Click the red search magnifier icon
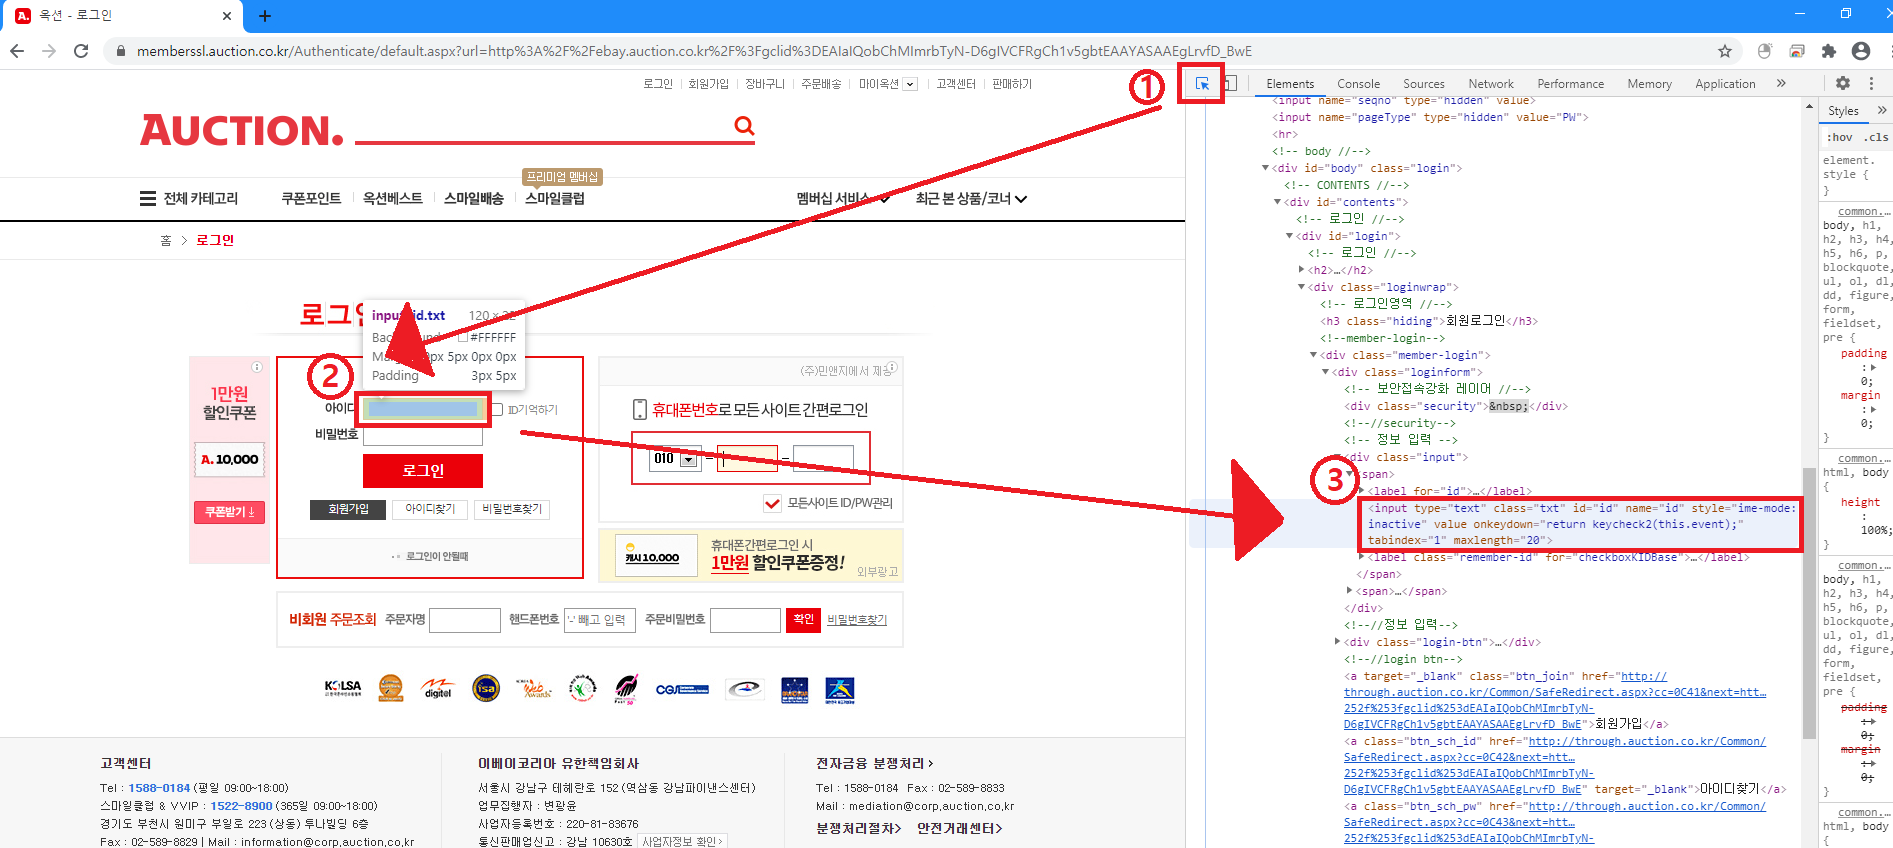Screen dimensions: 1893x848 [x=744, y=126]
